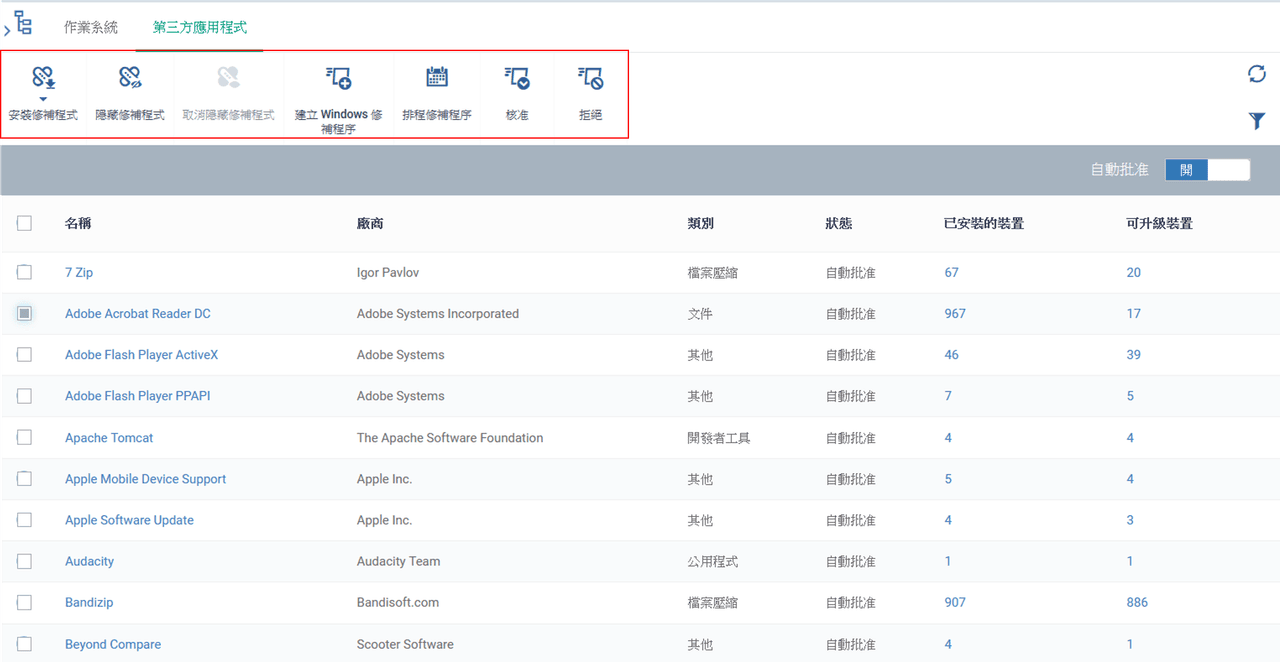1280x662 pixels.
Task: Open Apple Mobile Device Support link
Action: 146,479
